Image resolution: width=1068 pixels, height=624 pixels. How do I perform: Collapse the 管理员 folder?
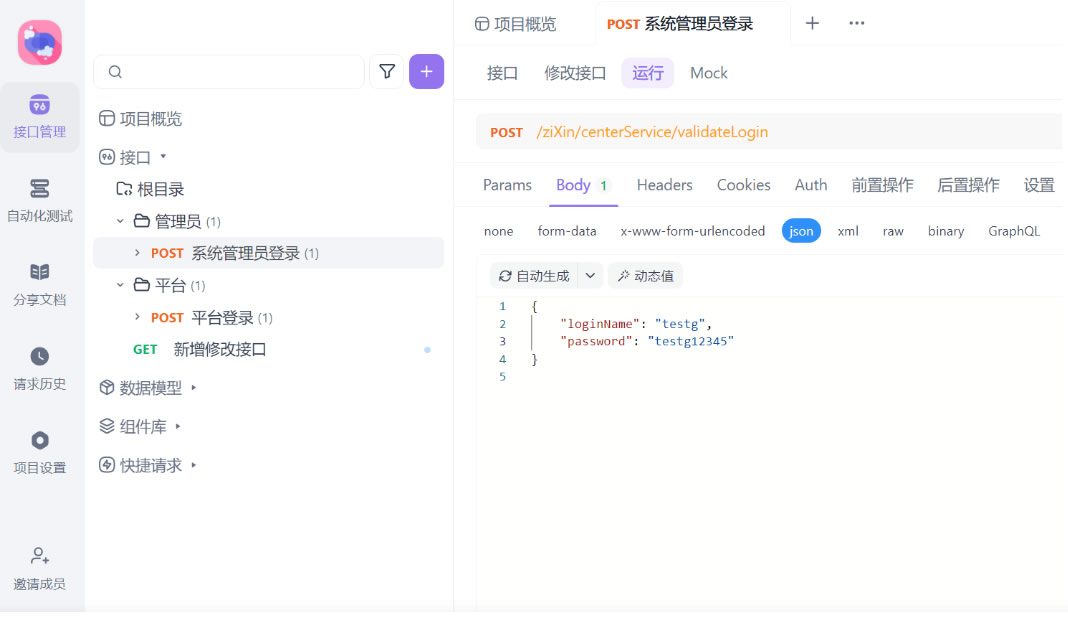120,221
